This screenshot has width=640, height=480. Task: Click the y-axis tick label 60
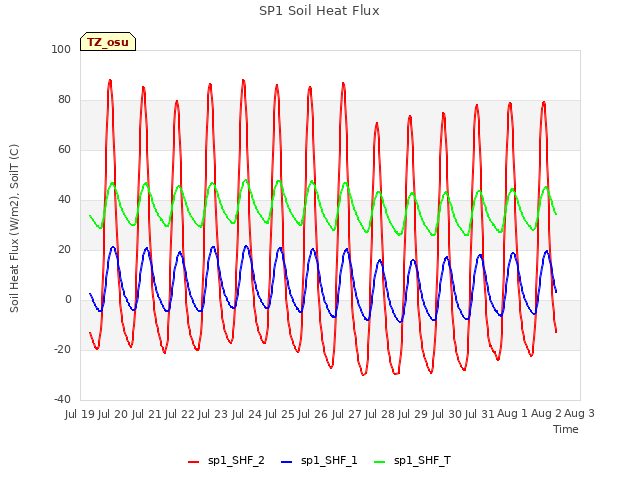point(64,149)
